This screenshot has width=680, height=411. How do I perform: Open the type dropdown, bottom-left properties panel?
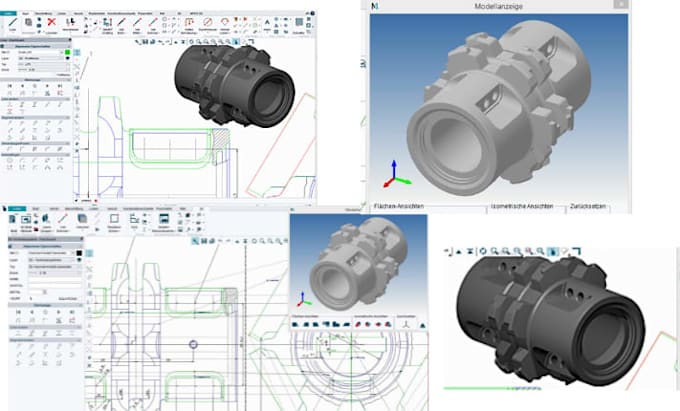[x=55, y=267]
